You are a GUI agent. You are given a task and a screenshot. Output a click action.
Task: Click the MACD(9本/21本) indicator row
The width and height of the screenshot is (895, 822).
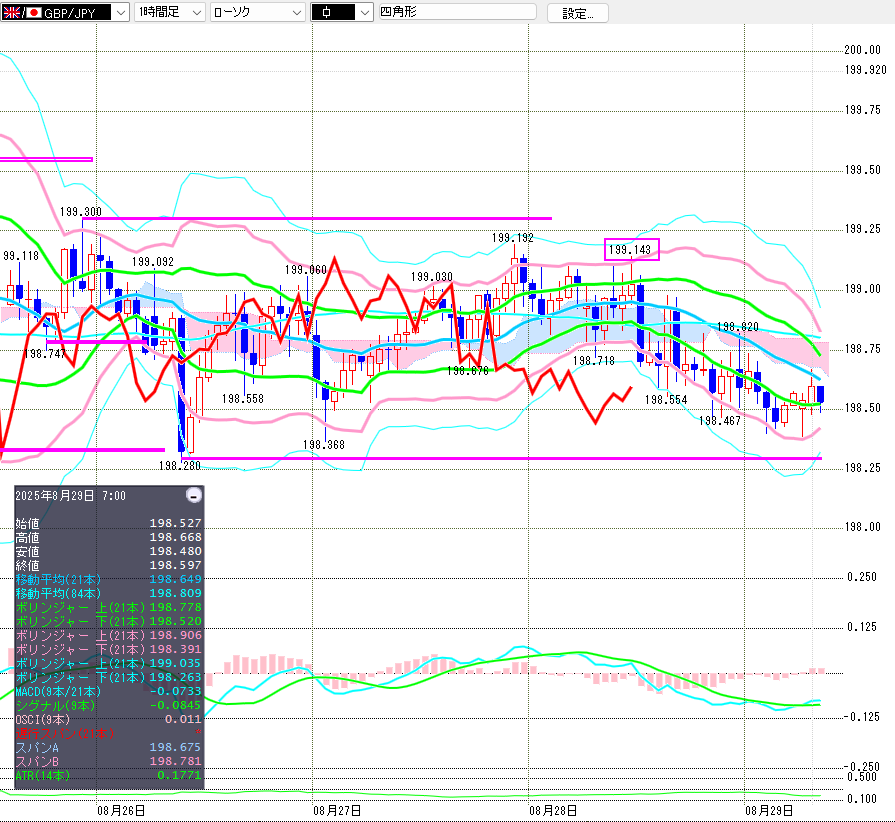108,691
